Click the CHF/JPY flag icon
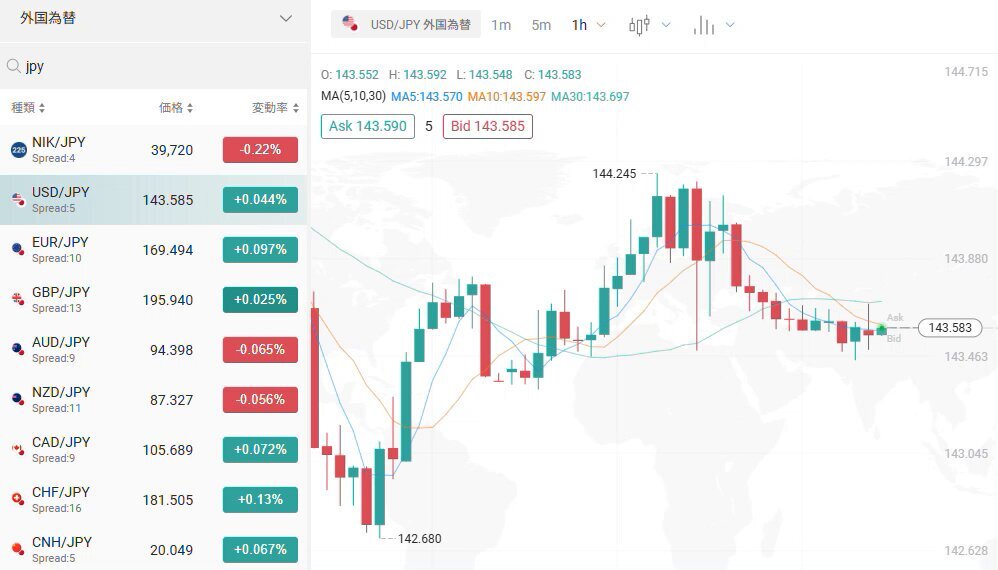 pos(18,499)
